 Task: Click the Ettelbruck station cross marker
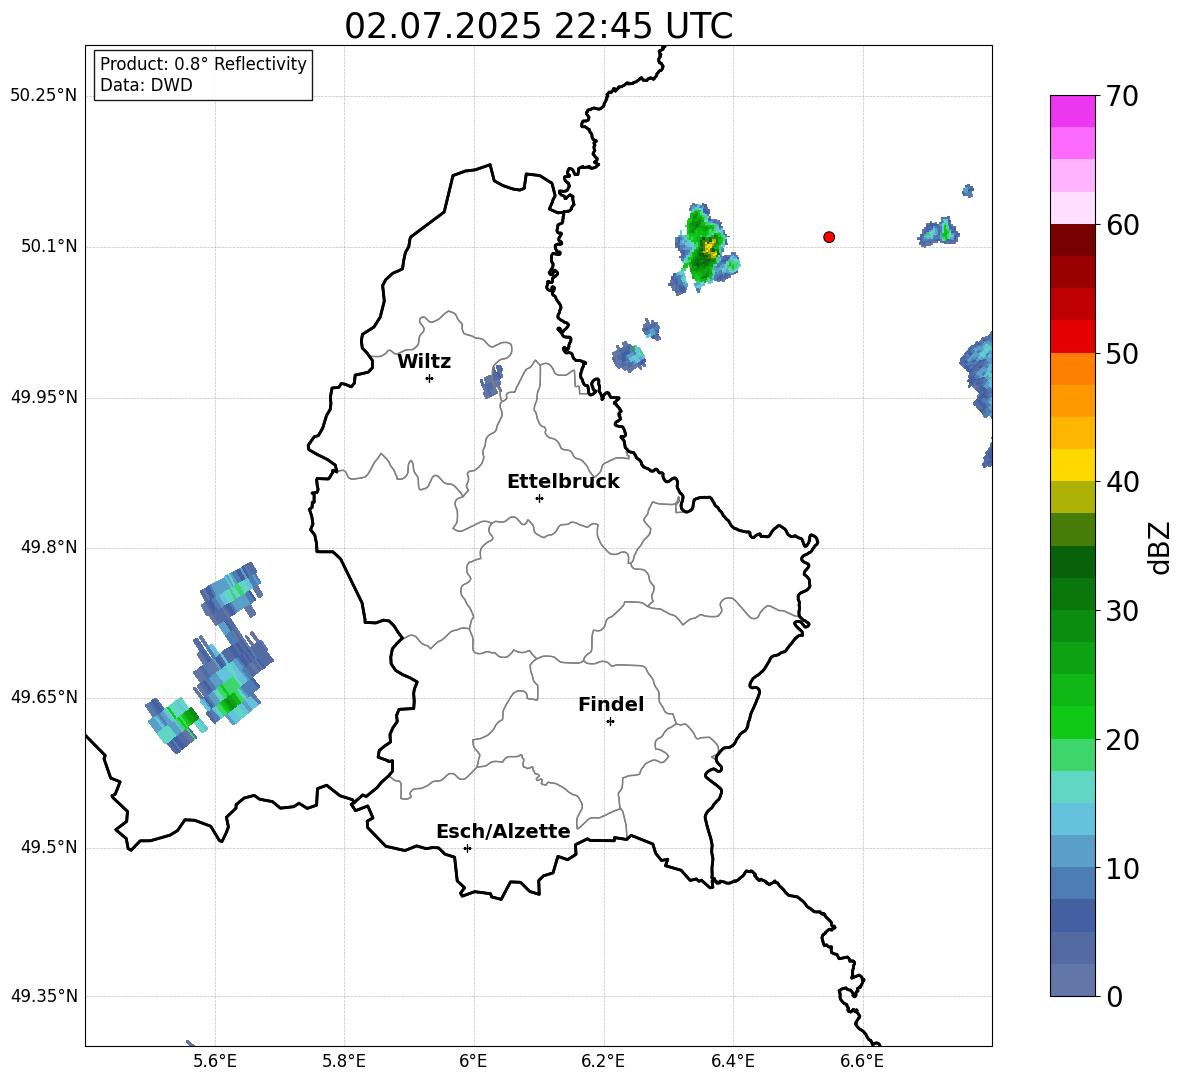pyautogui.click(x=539, y=498)
